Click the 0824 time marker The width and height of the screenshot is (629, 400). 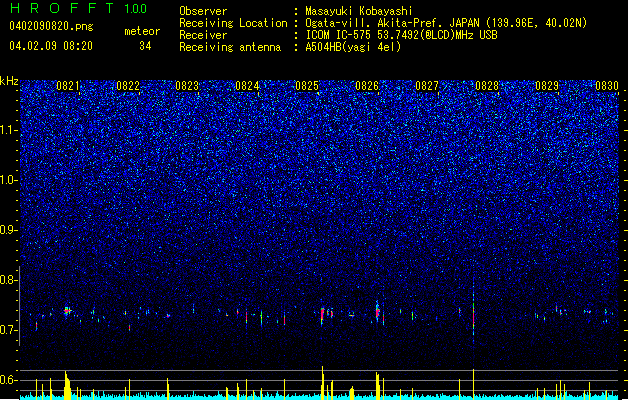click(x=247, y=86)
